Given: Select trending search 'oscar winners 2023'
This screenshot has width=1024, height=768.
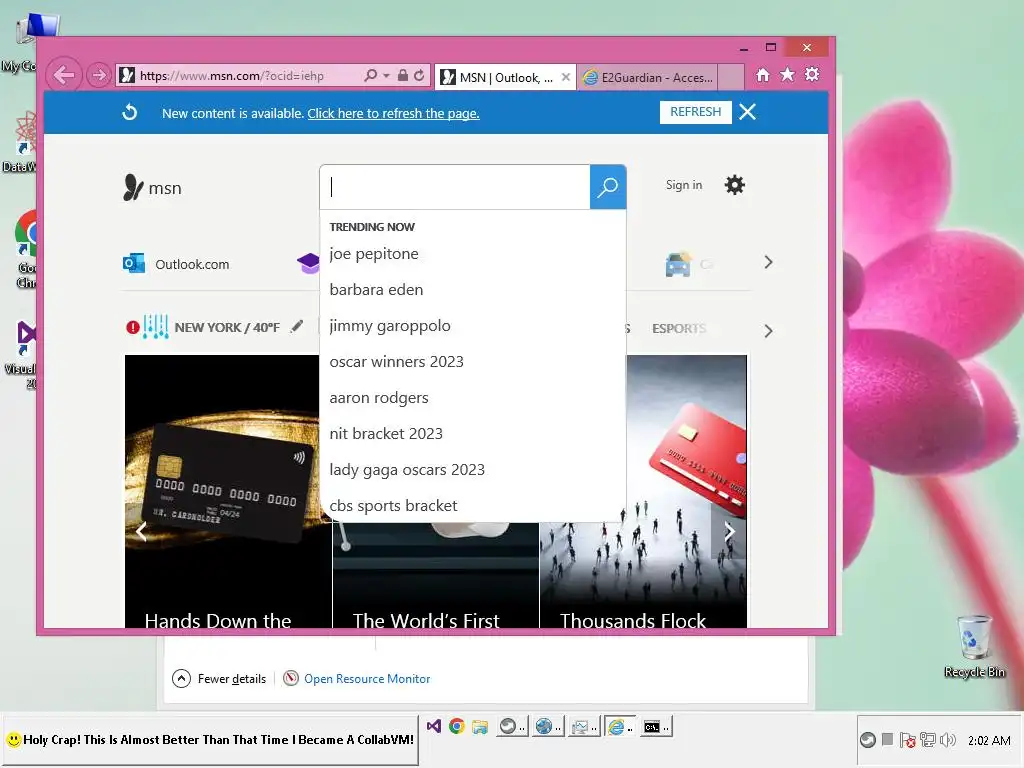Looking at the screenshot, I should (x=396, y=361).
